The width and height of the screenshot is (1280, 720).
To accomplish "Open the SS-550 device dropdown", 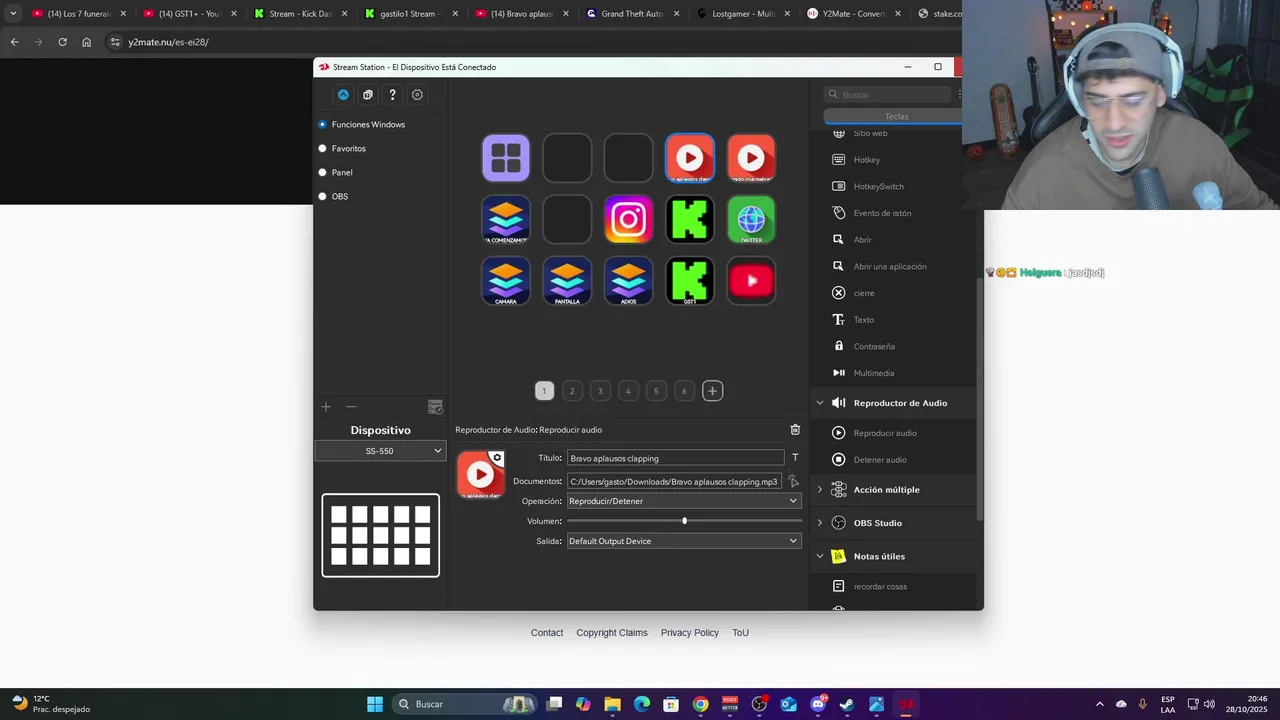I will 380,451.
